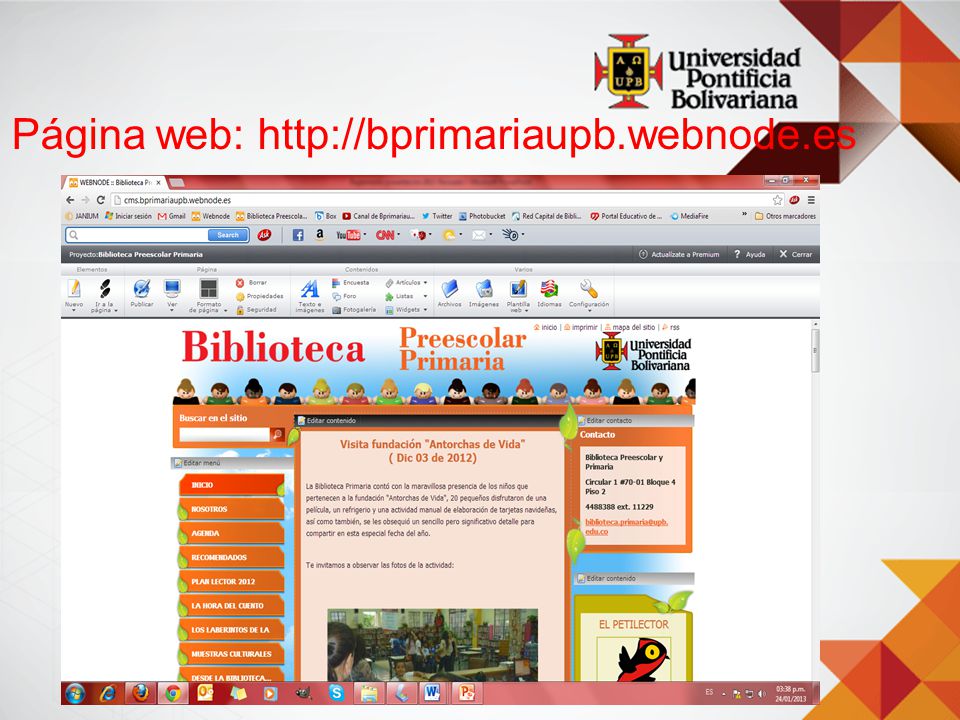Select the RECOMENDADOS menu item

pyautogui.click(x=231, y=558)
